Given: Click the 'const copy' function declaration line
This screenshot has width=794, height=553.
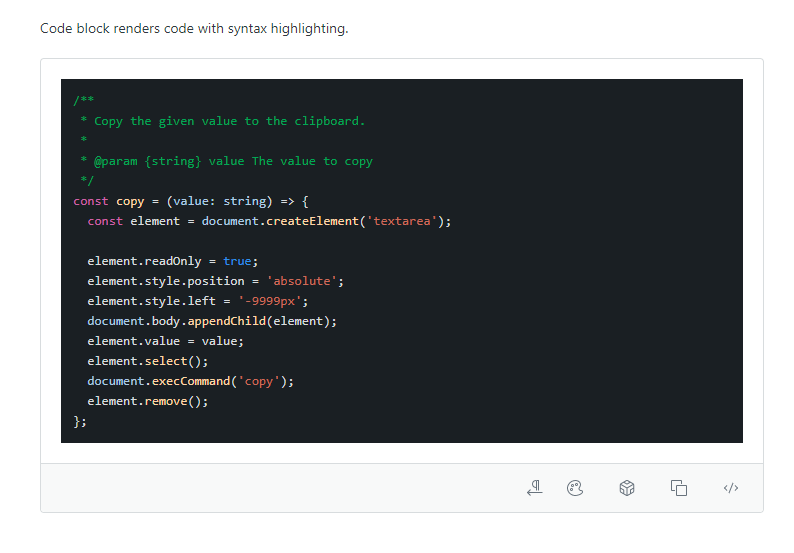Looking at the screenshot, I should [191, 201].
